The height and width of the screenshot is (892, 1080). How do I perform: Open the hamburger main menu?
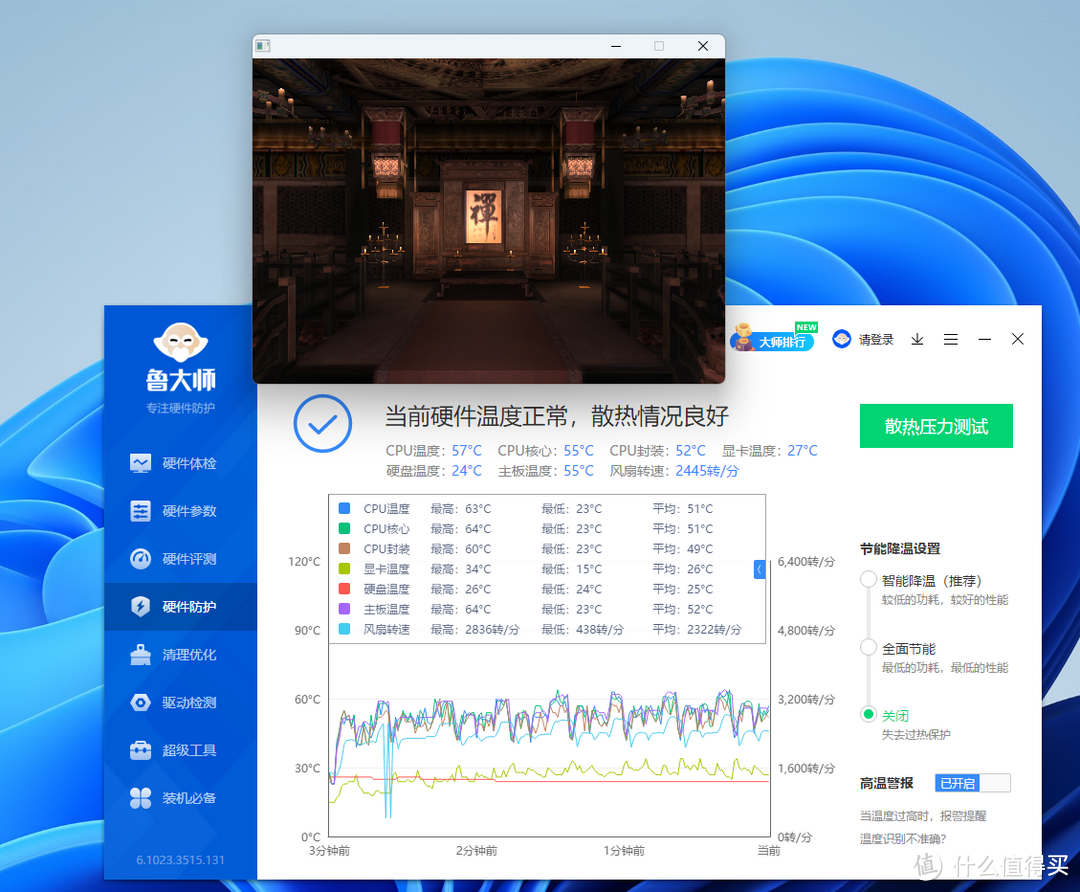coord(951,340)
